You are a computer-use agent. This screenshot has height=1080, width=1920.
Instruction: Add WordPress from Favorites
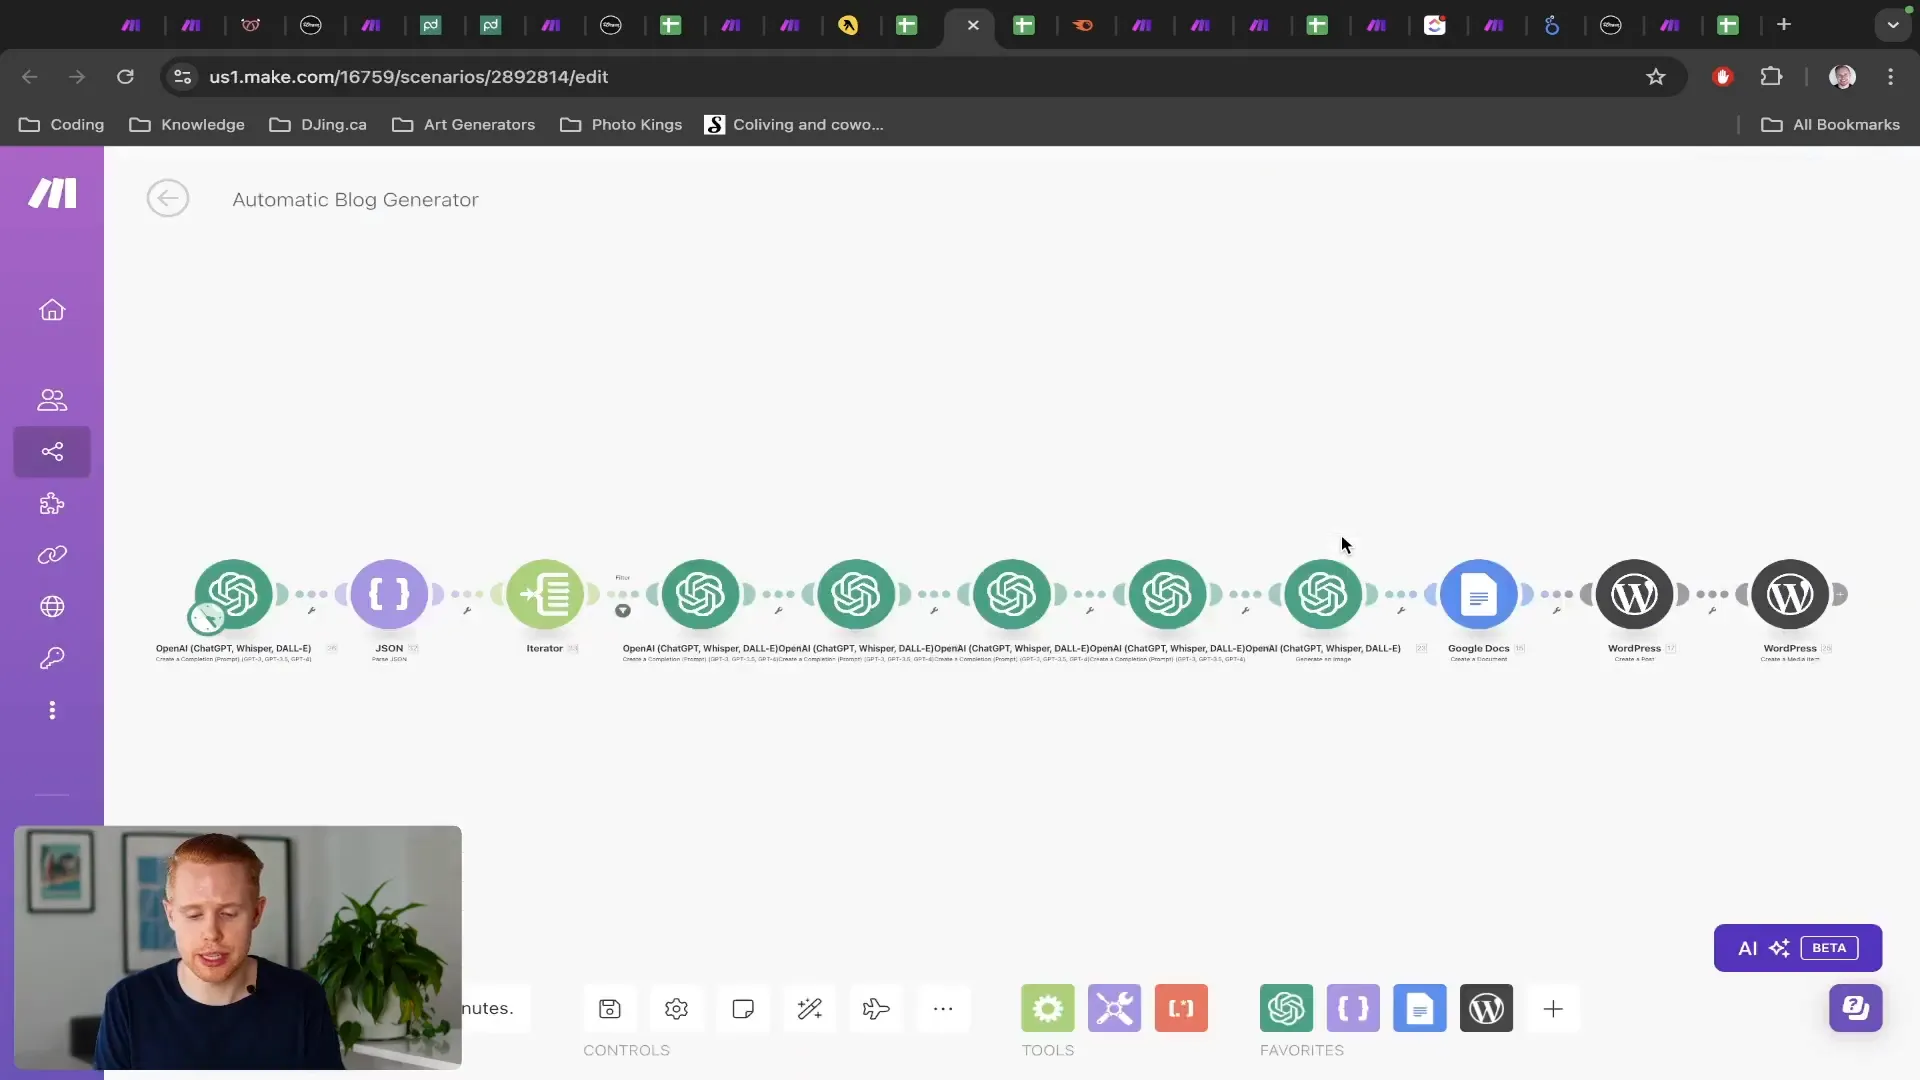[1486, 1008]
